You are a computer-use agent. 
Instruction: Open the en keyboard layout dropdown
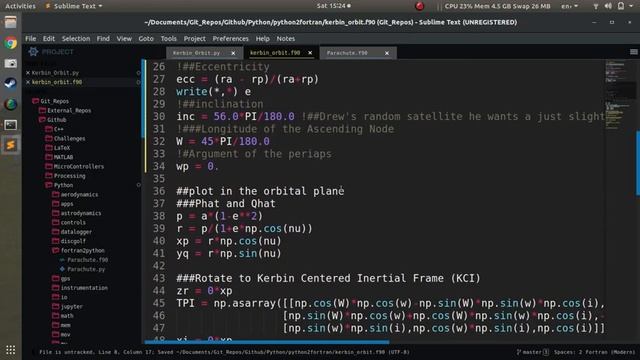pos(569,6)
